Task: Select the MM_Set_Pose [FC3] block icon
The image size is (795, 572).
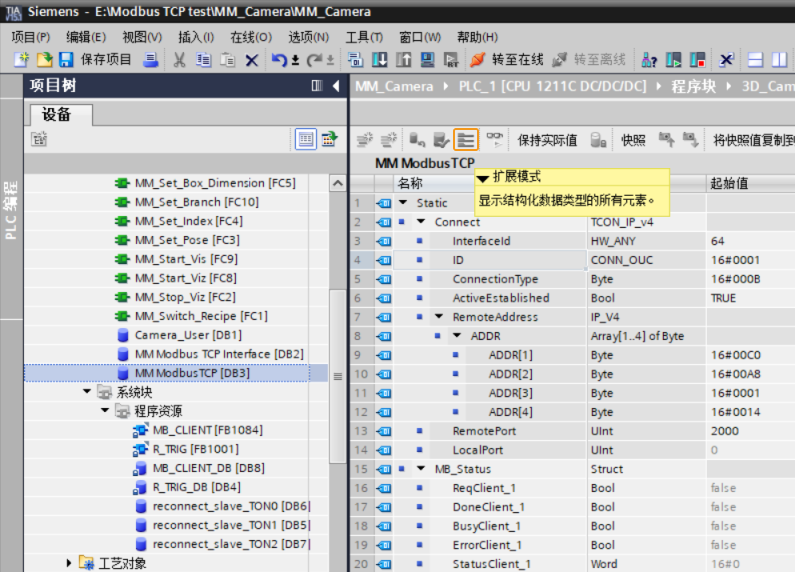Action: tap(122, 240)
